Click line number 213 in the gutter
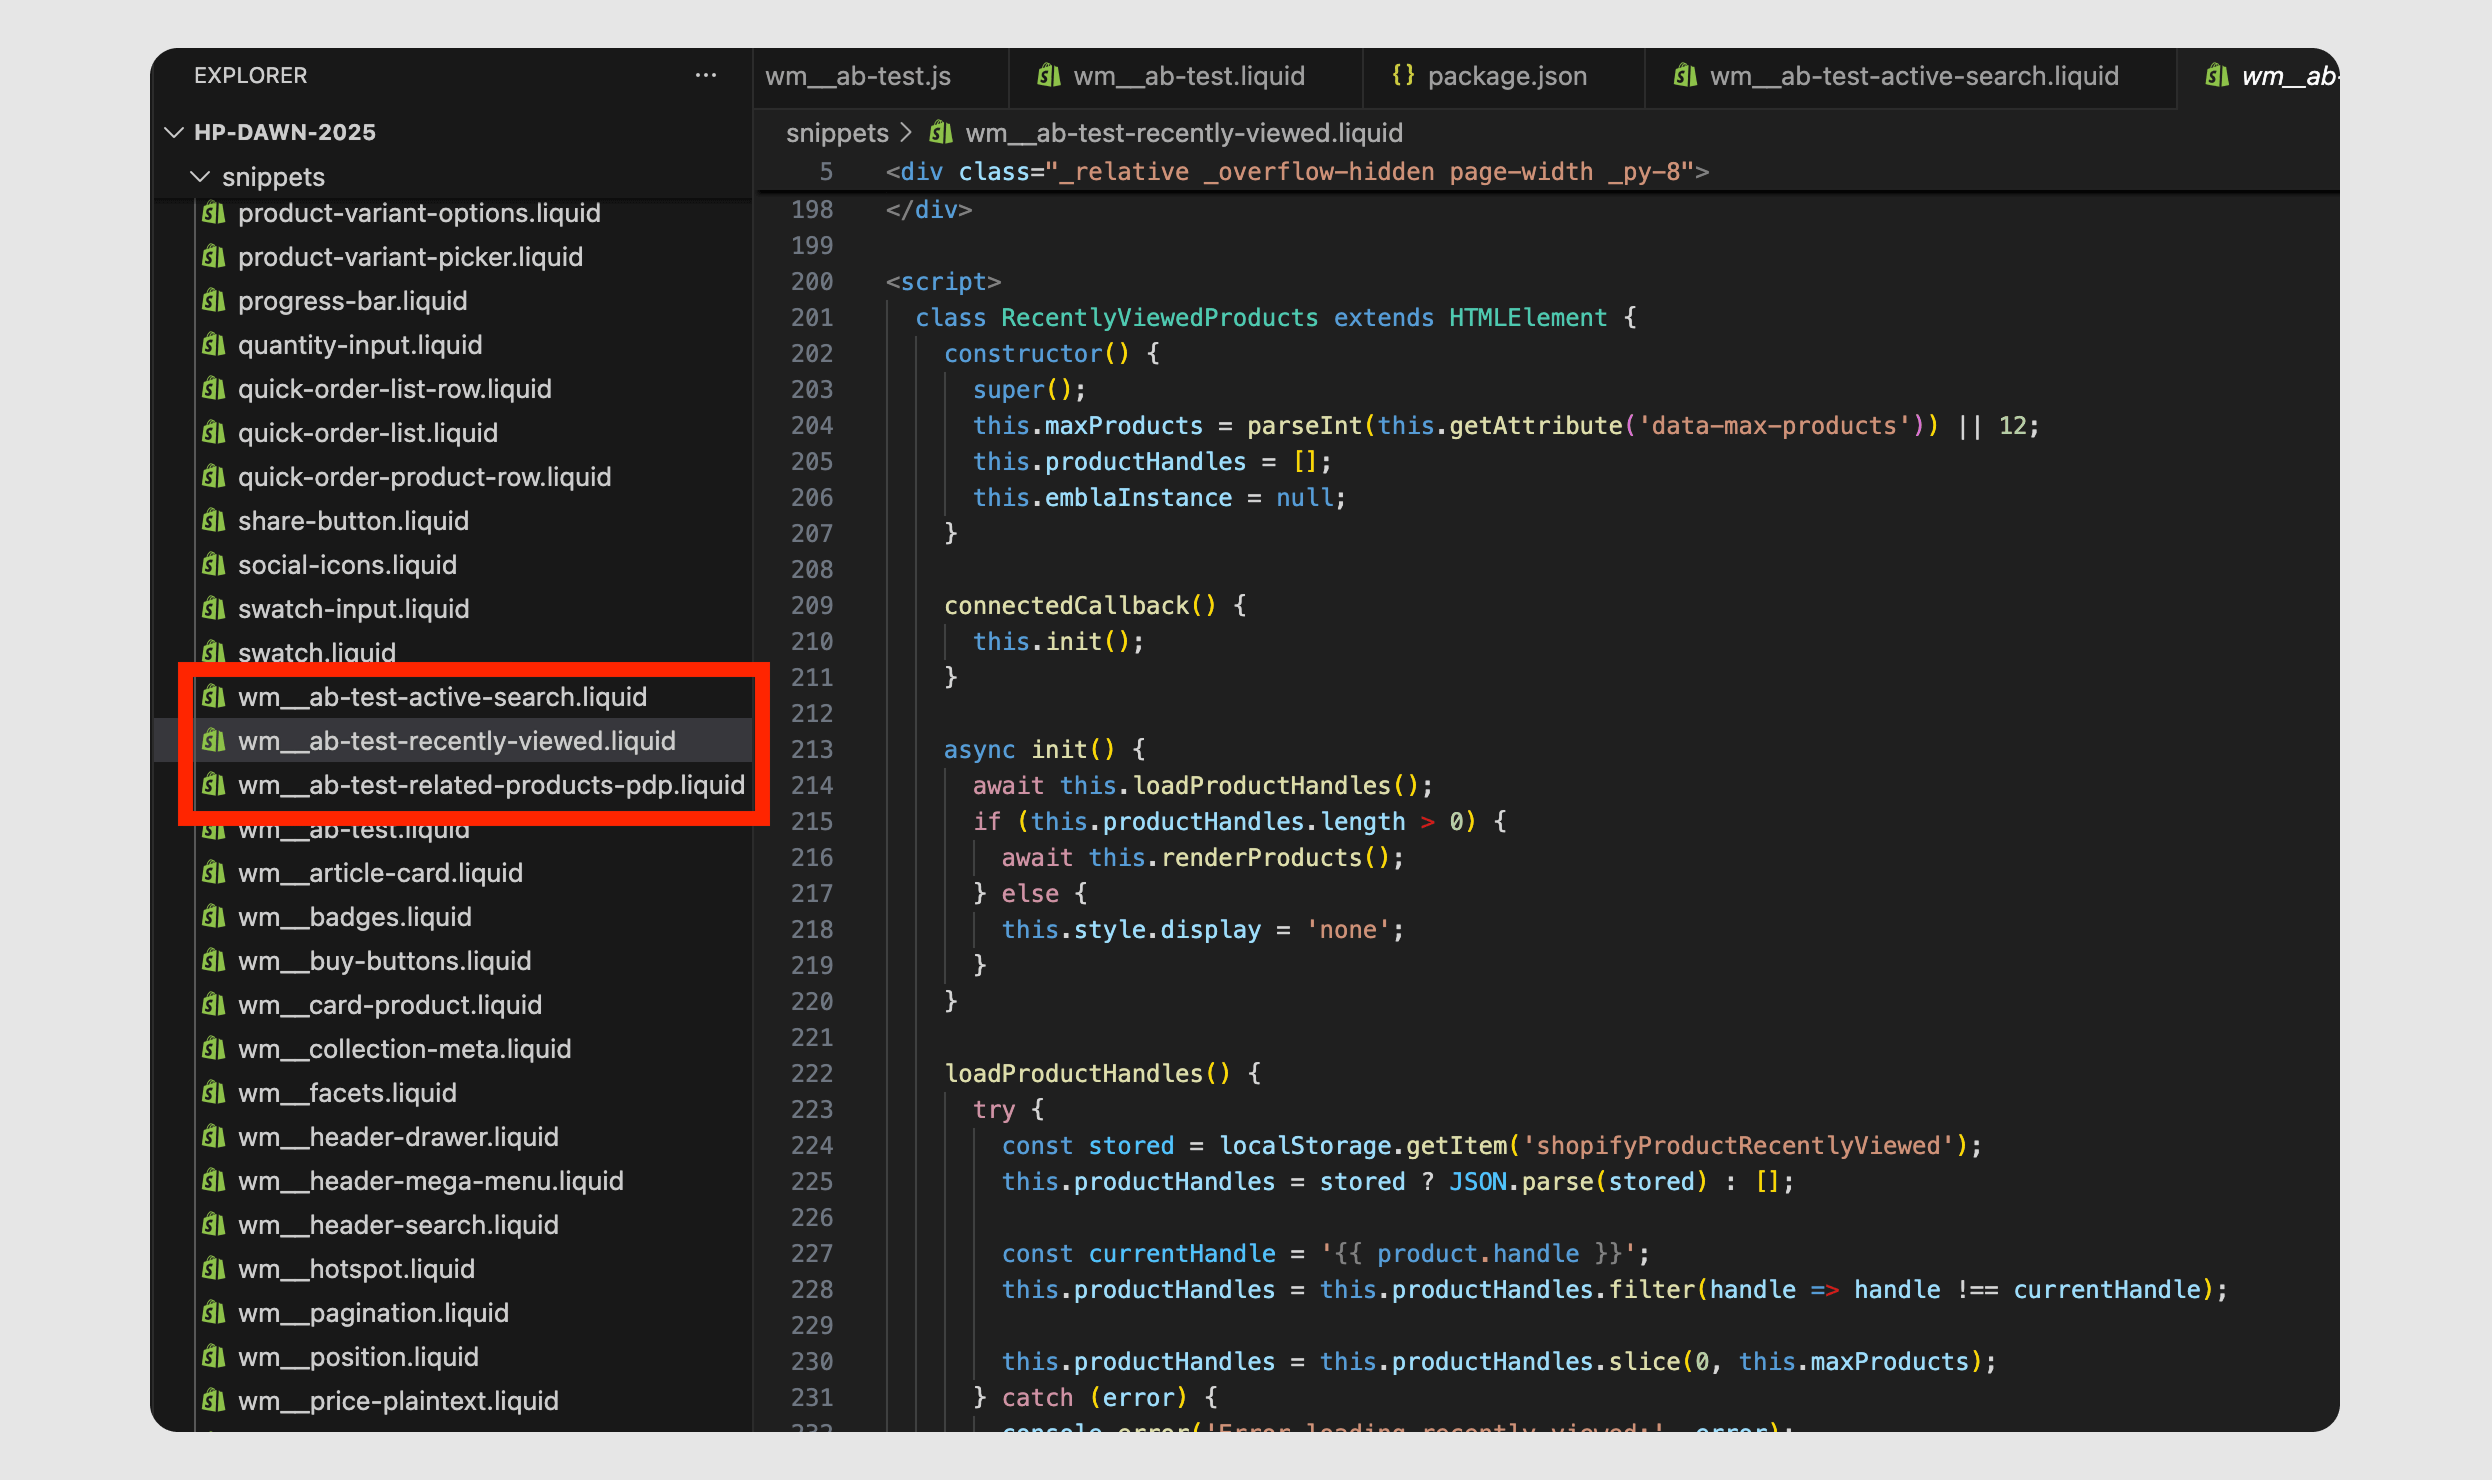 coord(811,749)
